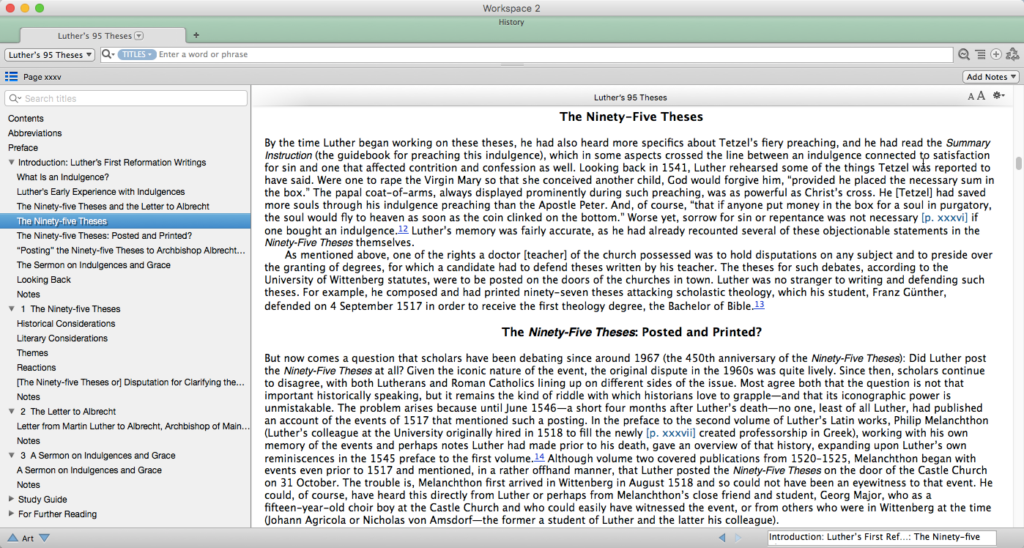Go back with the left navigation arrow
The height and width of the screenshot is (548, 1024).
(x=722, y=538)
